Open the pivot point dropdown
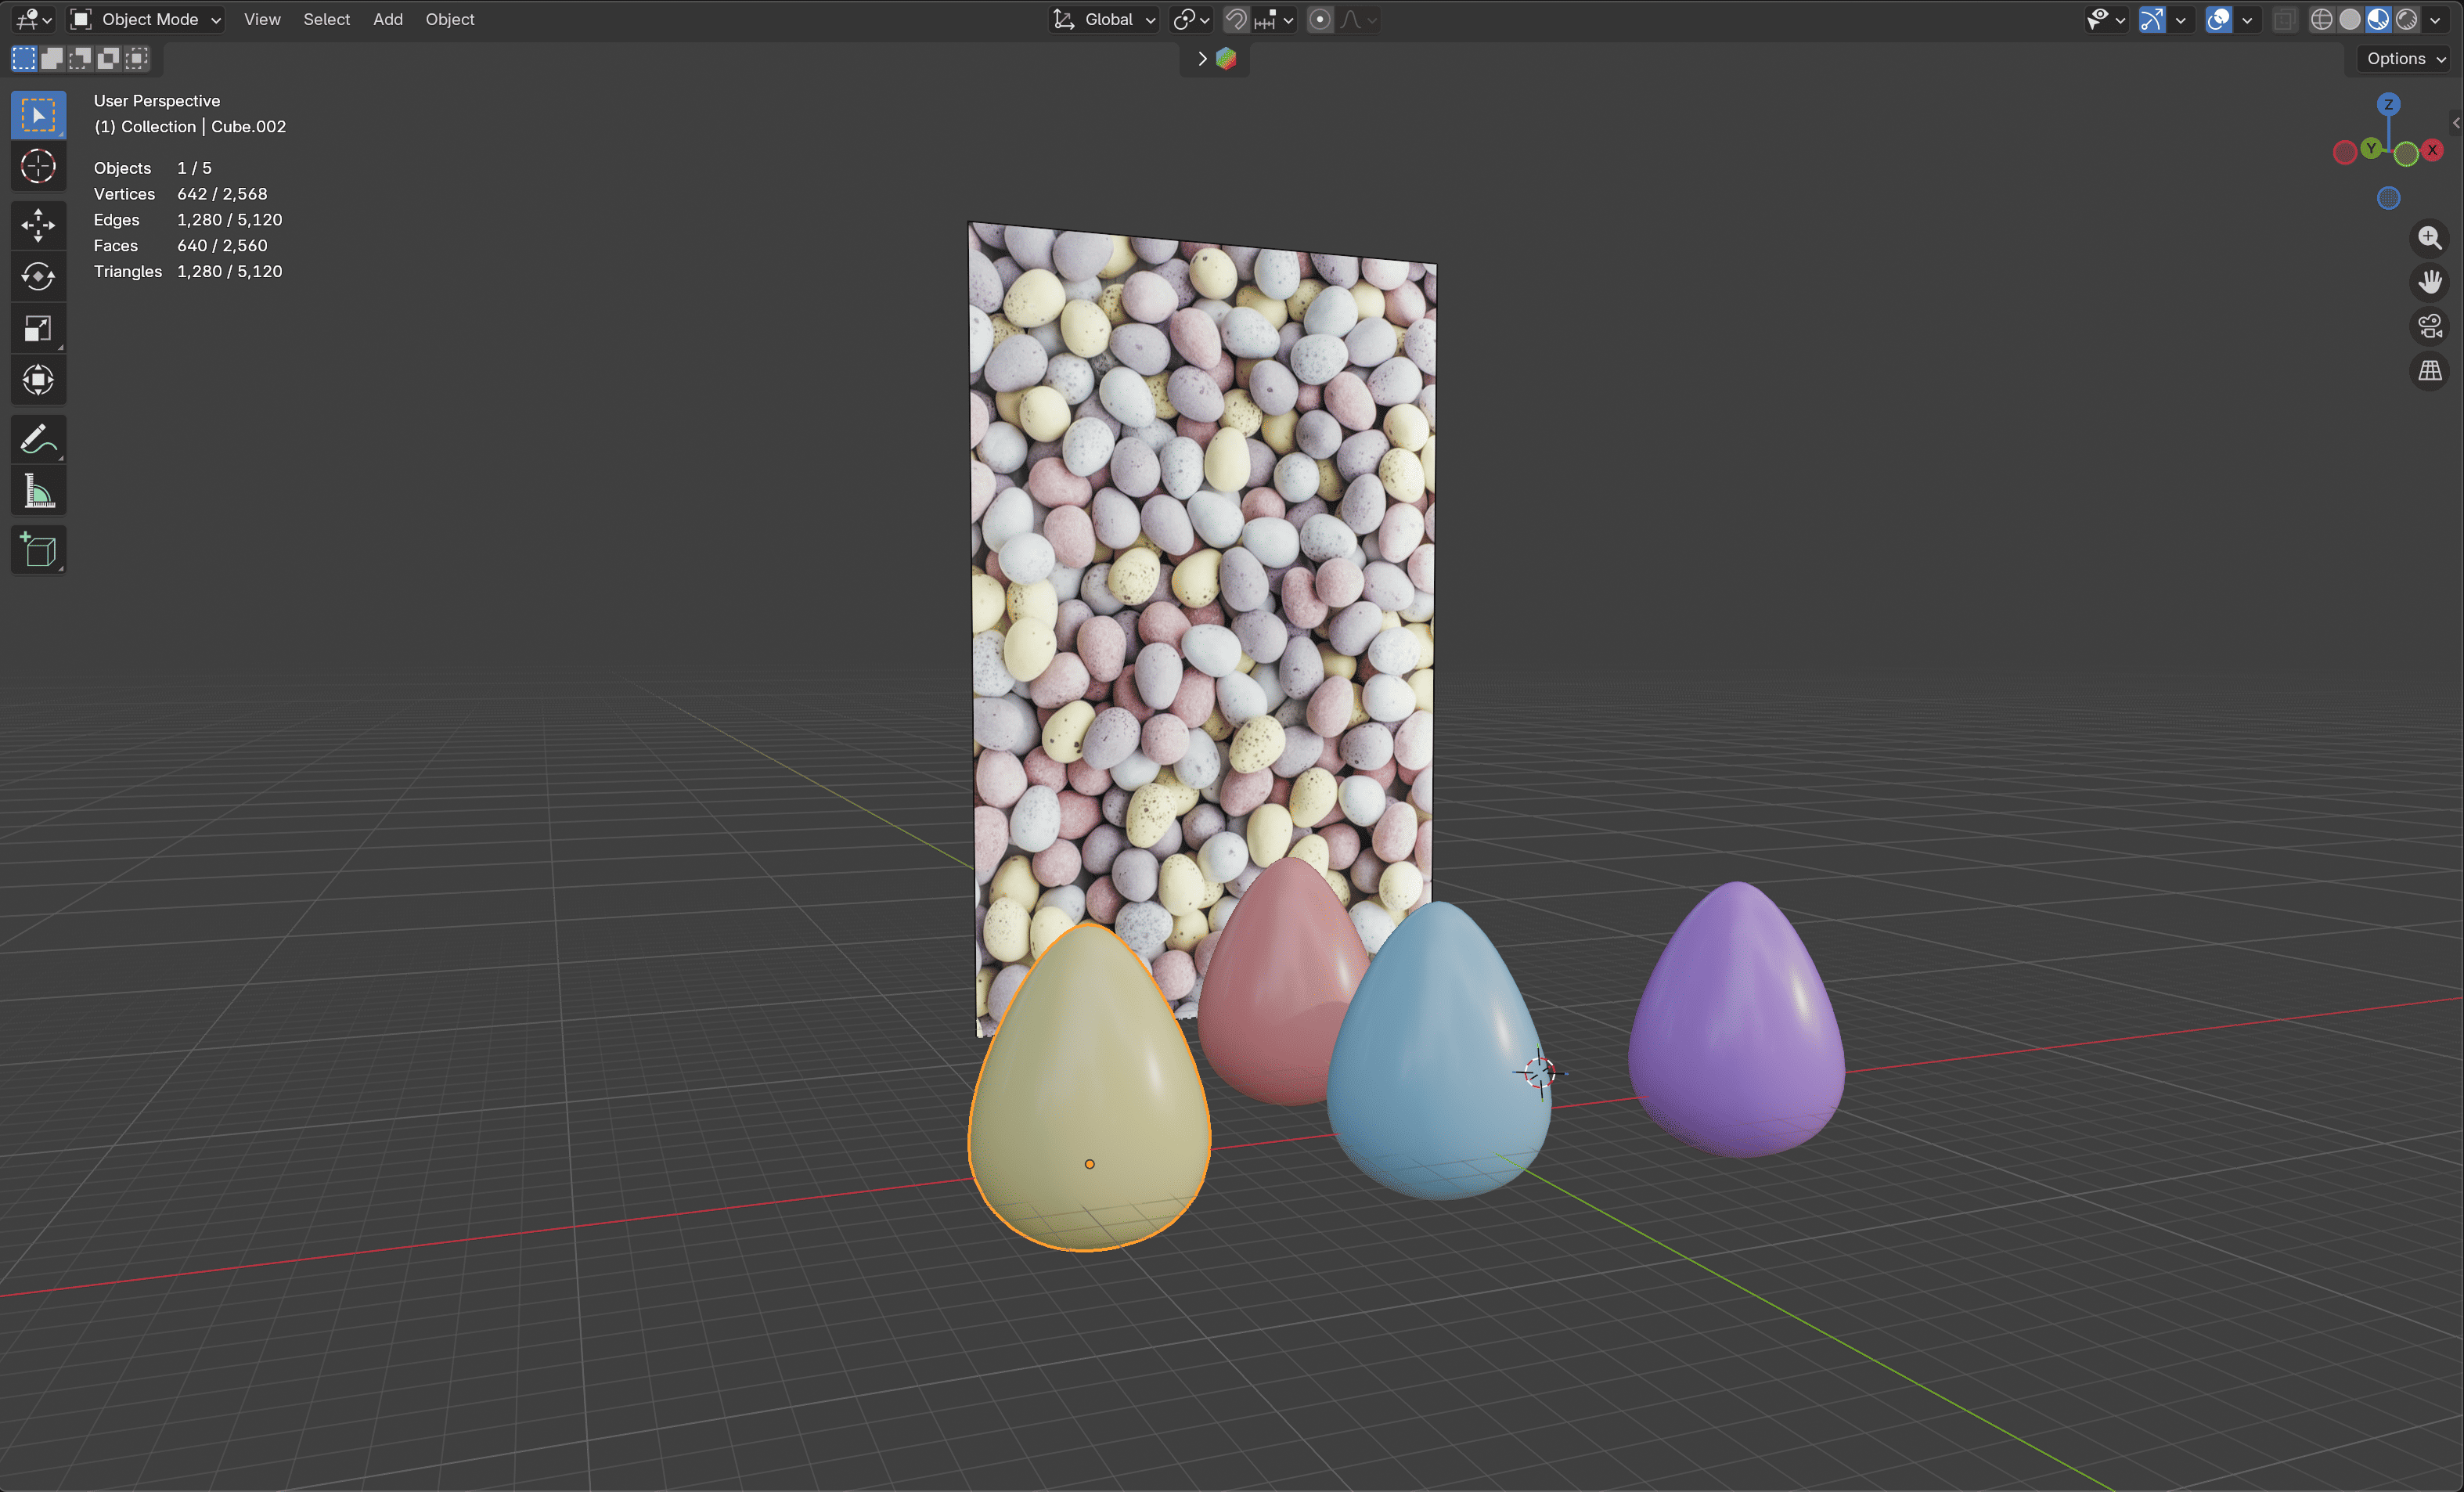Image resolution: width=2464 pixels, height=1492 pixels. 1191,19
